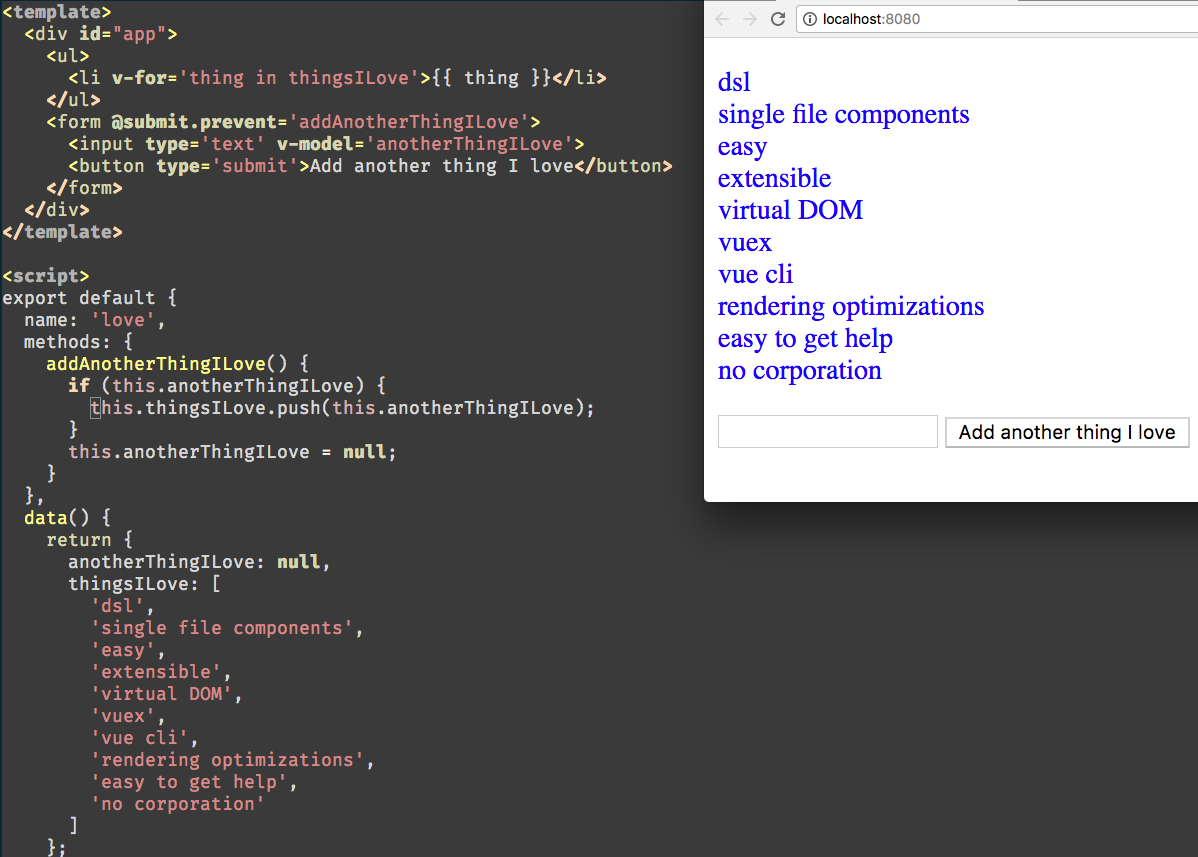This screenshot has height=857, width=1198.
Task: Click 'this.anotherThingILove = null;' line
Action: tap(232, 452)
